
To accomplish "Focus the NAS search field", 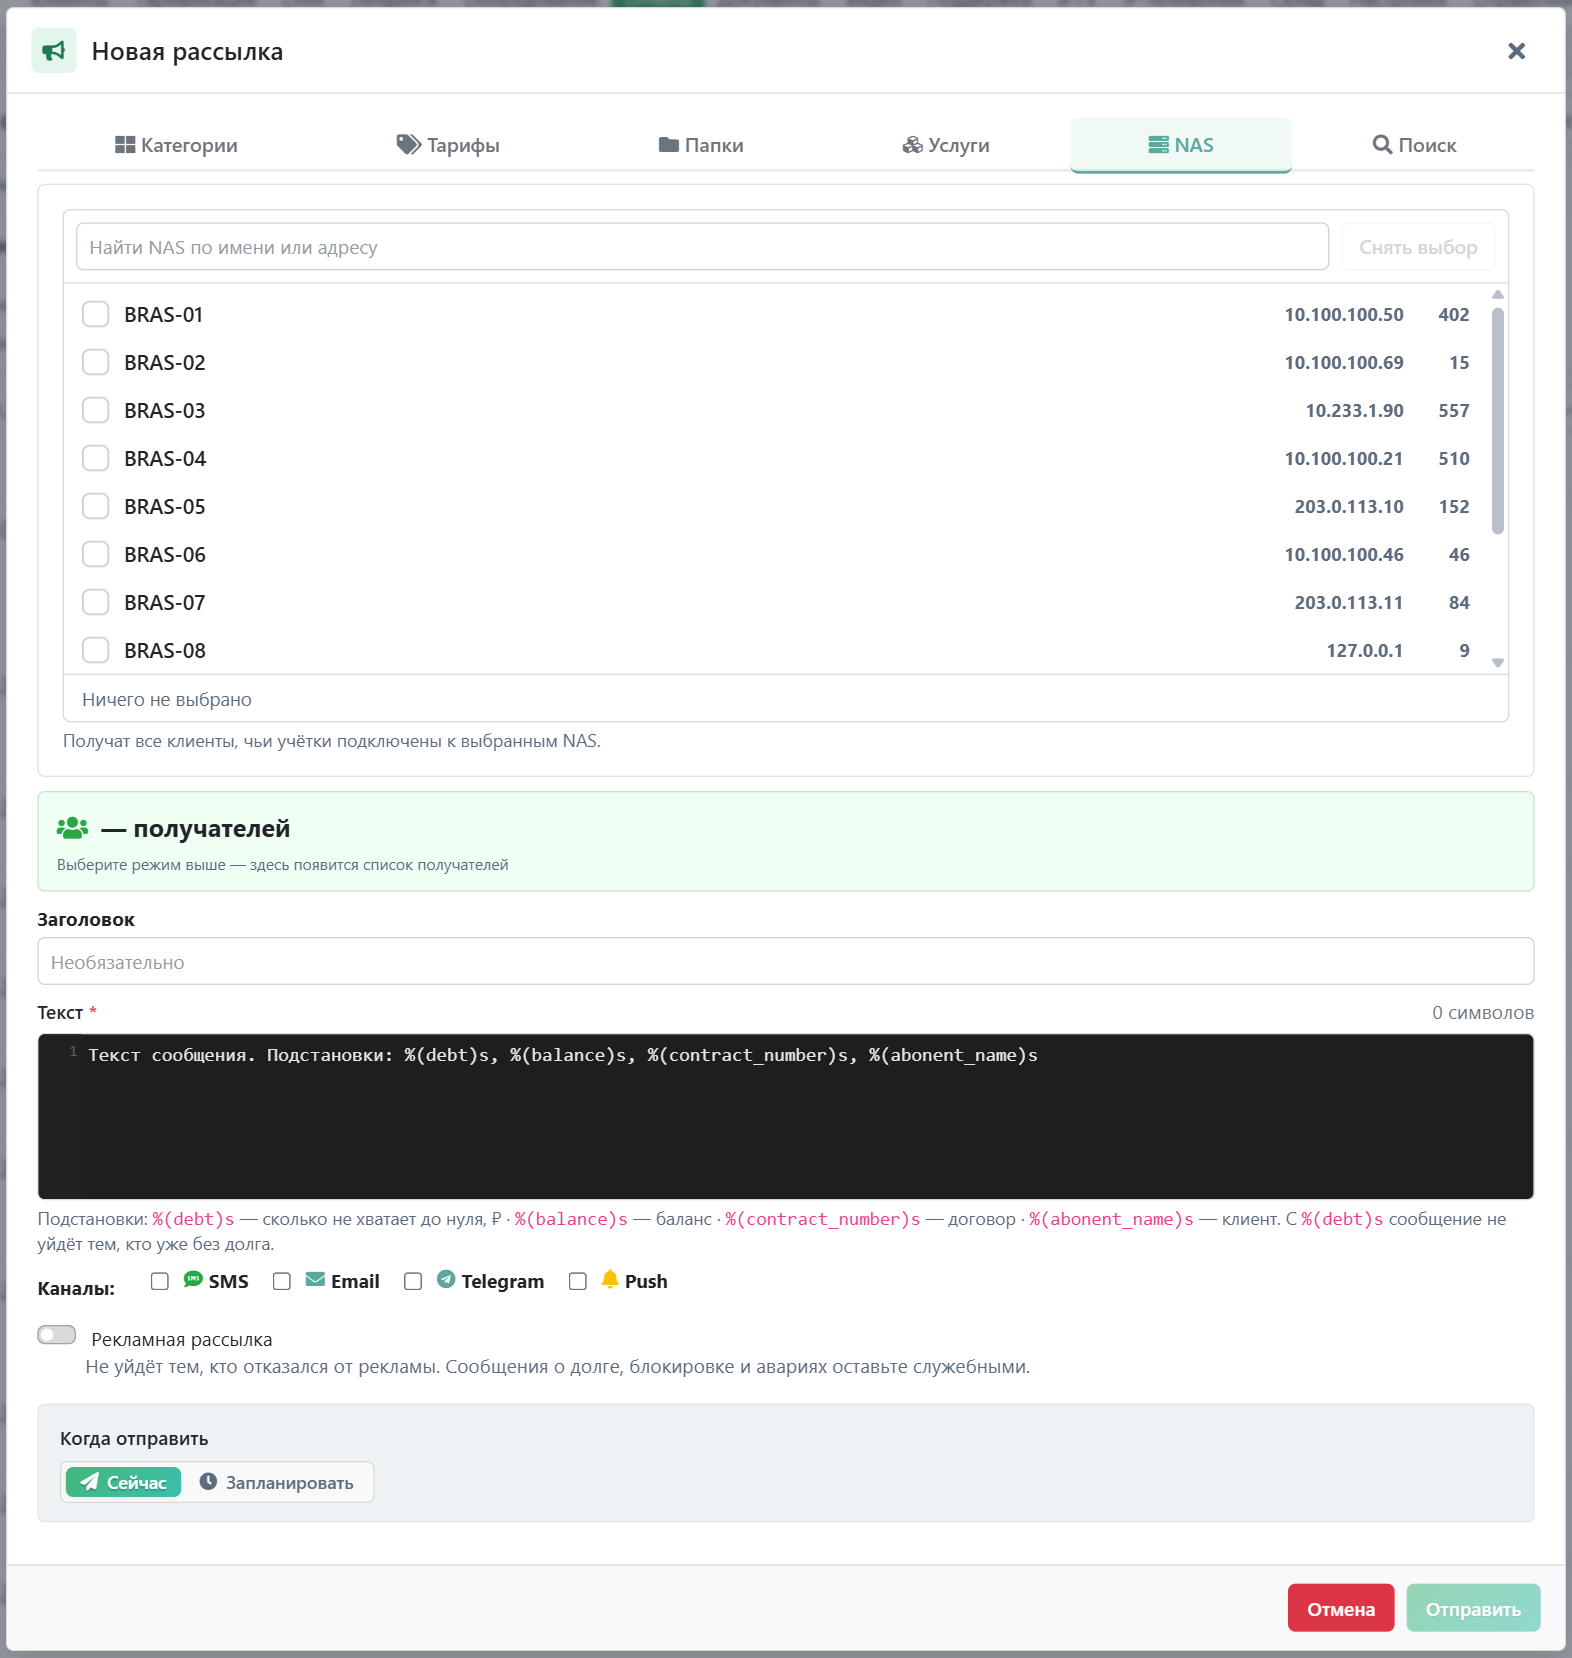I will point(702,247).
